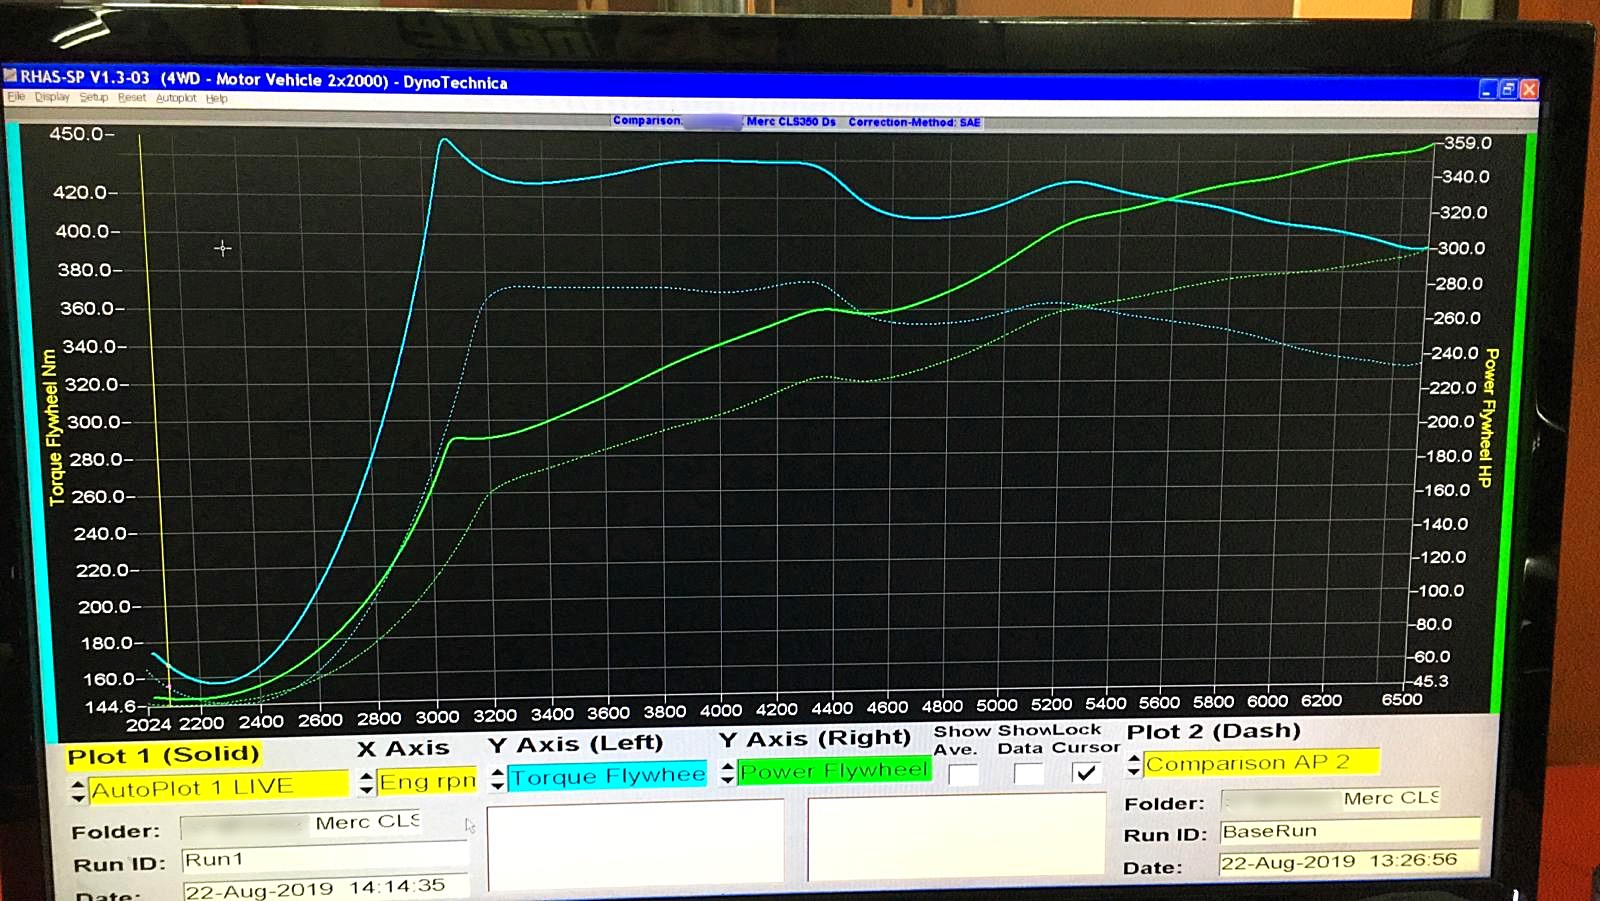
Task: Restore the RHAS-SP window size
Action: [1508, 89]
